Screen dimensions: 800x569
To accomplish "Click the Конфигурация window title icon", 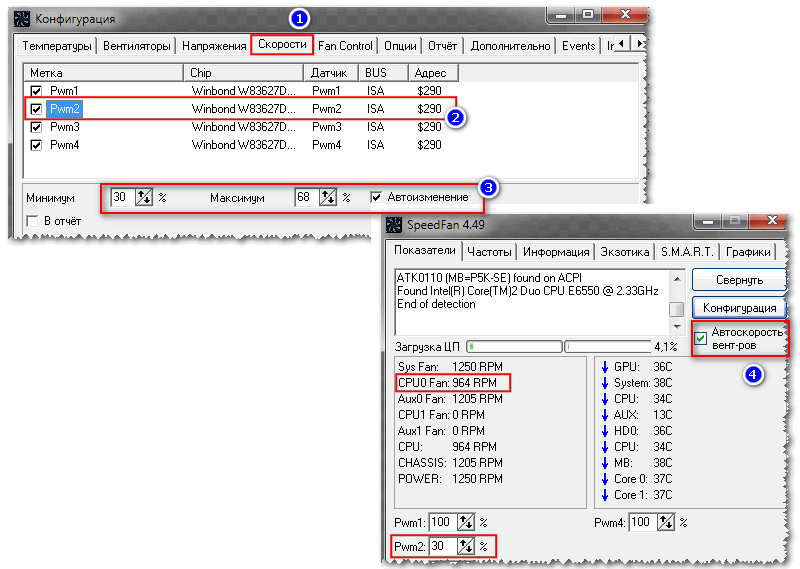I will [22, 19].
